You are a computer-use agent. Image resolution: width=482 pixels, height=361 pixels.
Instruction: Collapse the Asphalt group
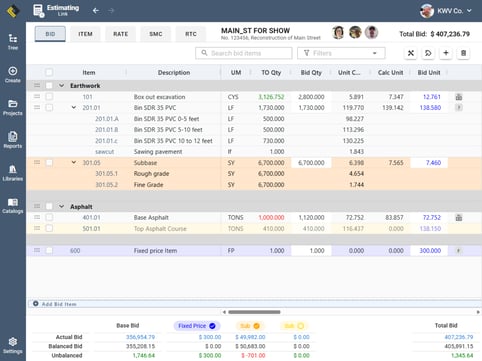coord(61,206)
